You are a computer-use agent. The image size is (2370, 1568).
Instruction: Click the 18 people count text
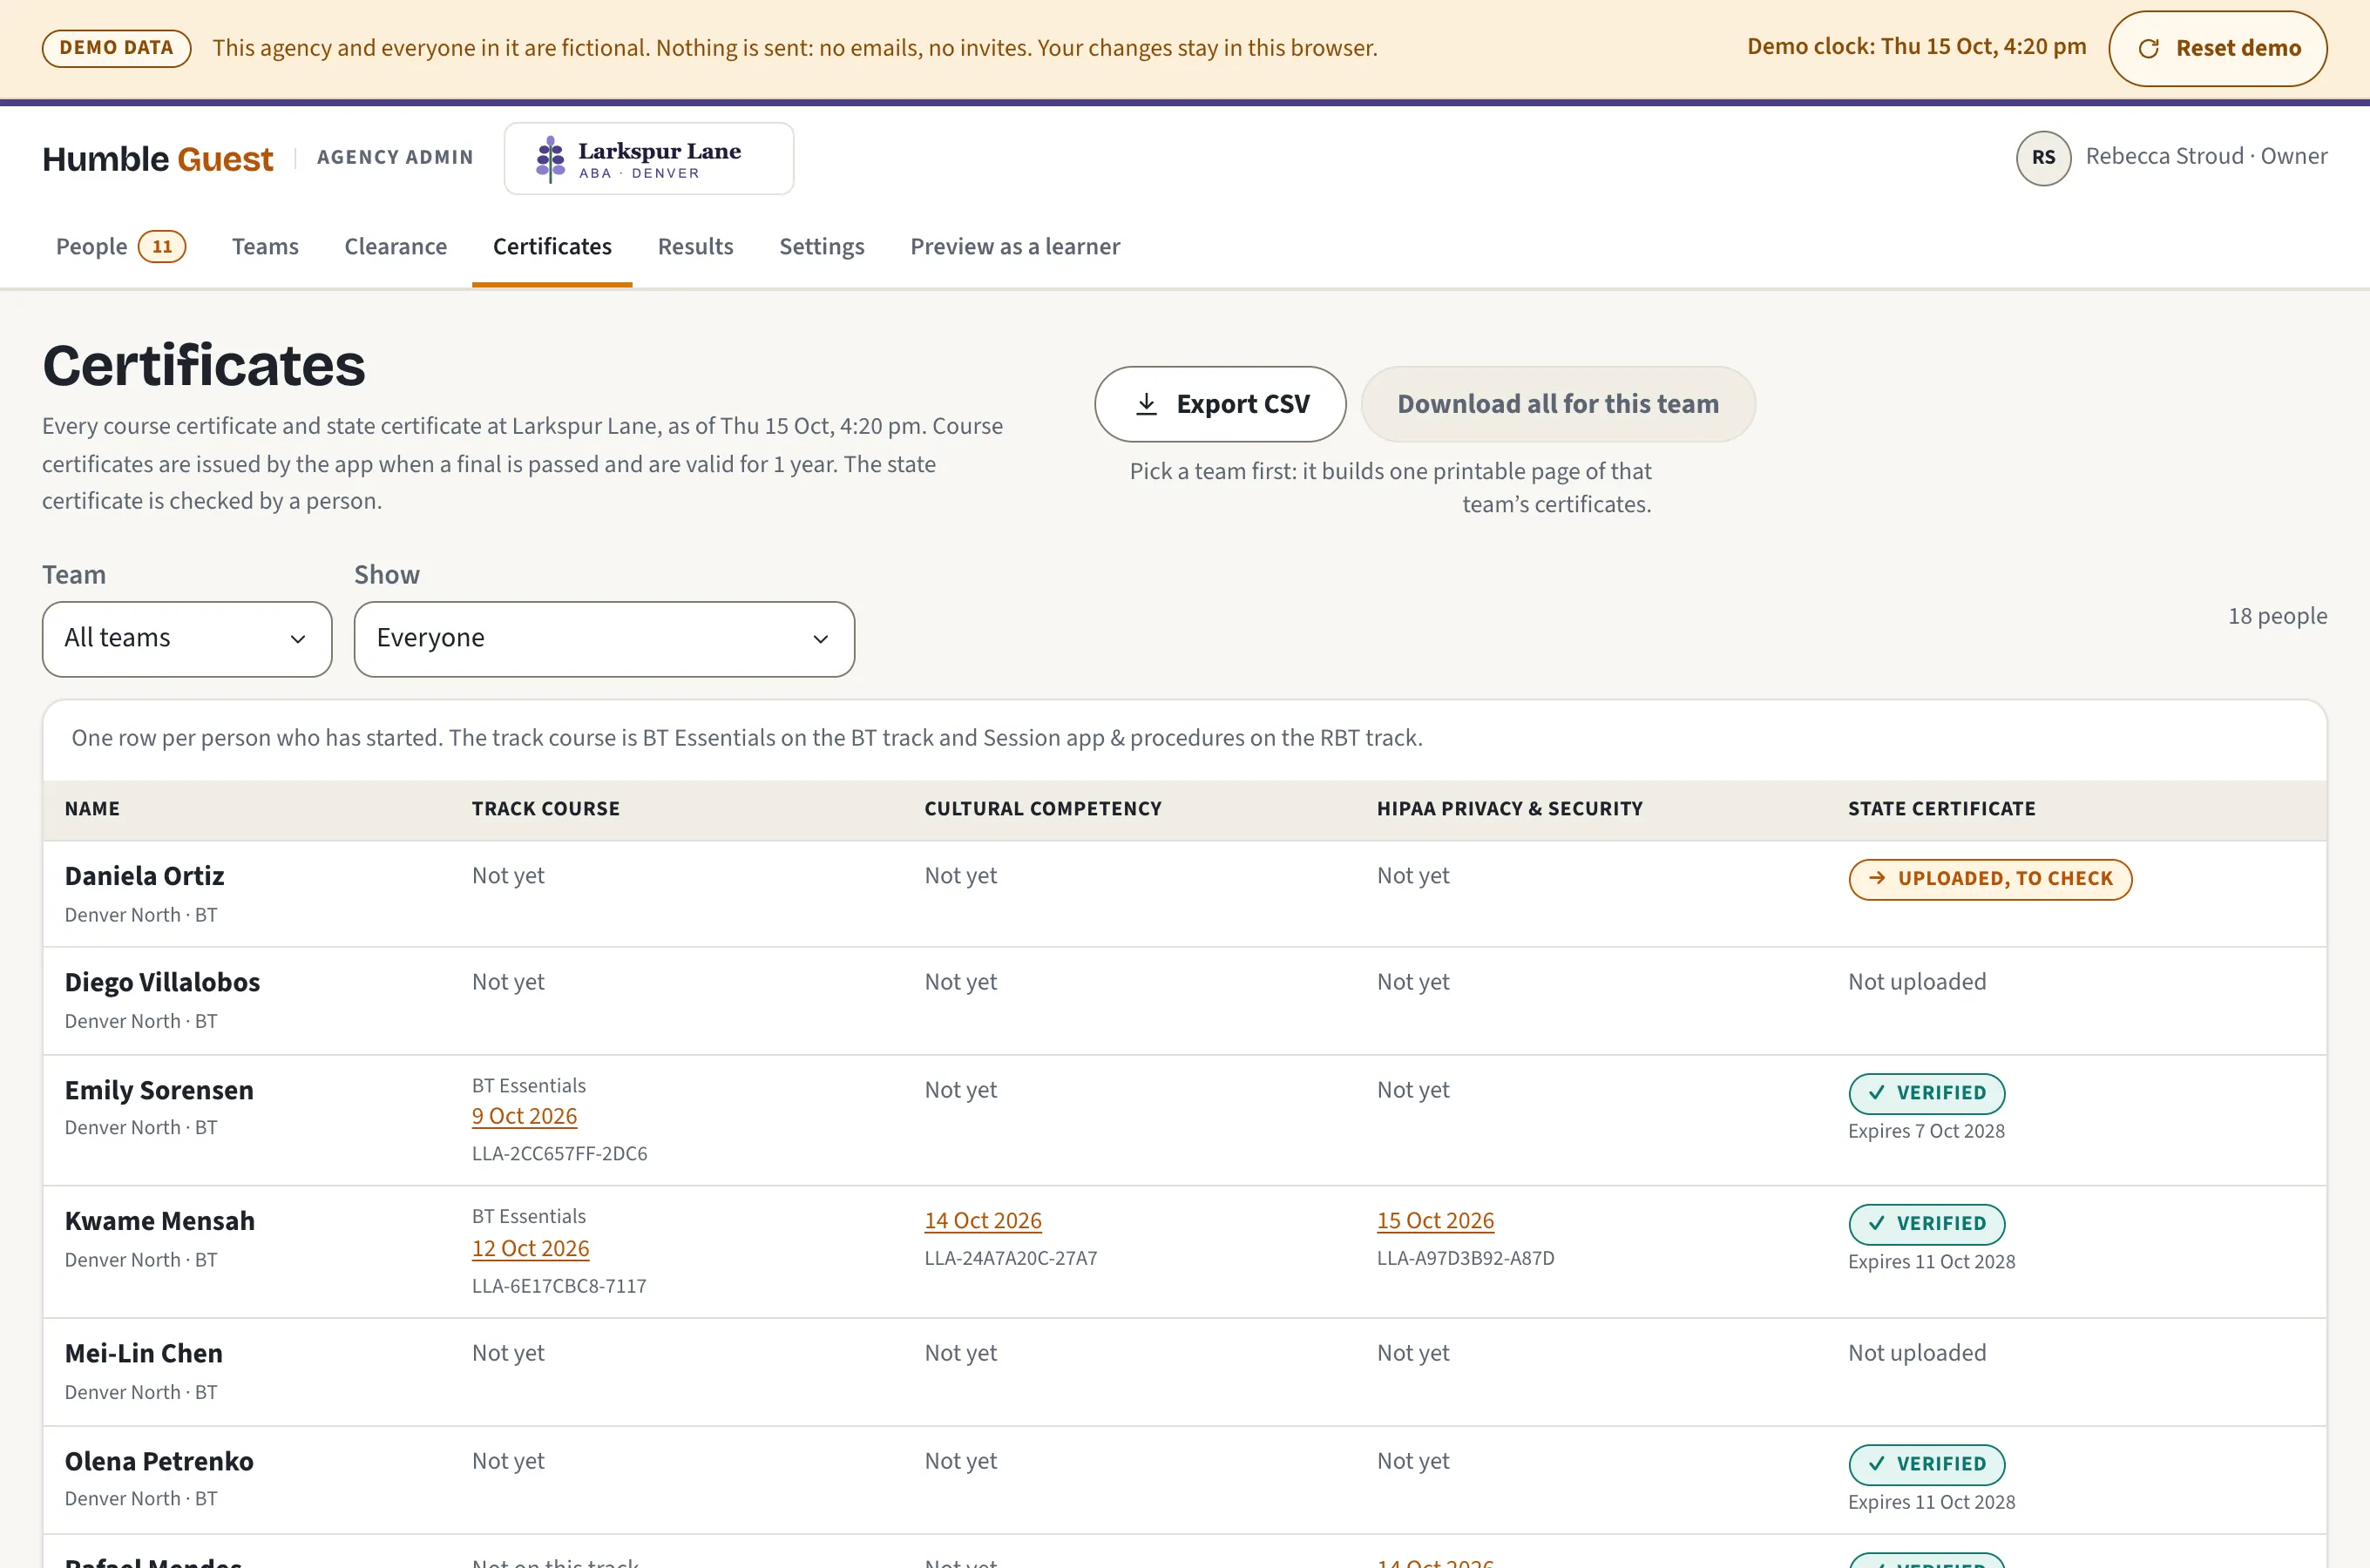click(2277, 616)
